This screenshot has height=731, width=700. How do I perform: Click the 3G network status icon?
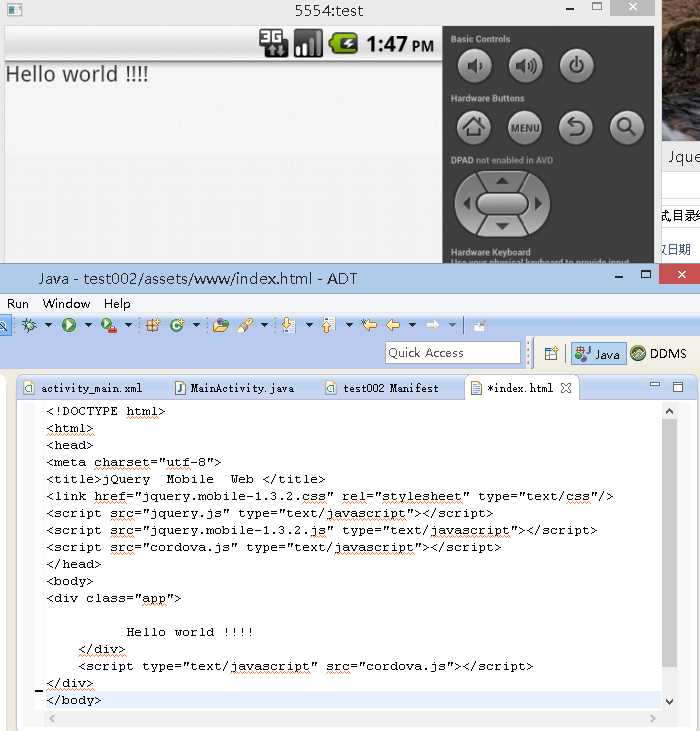274,43
